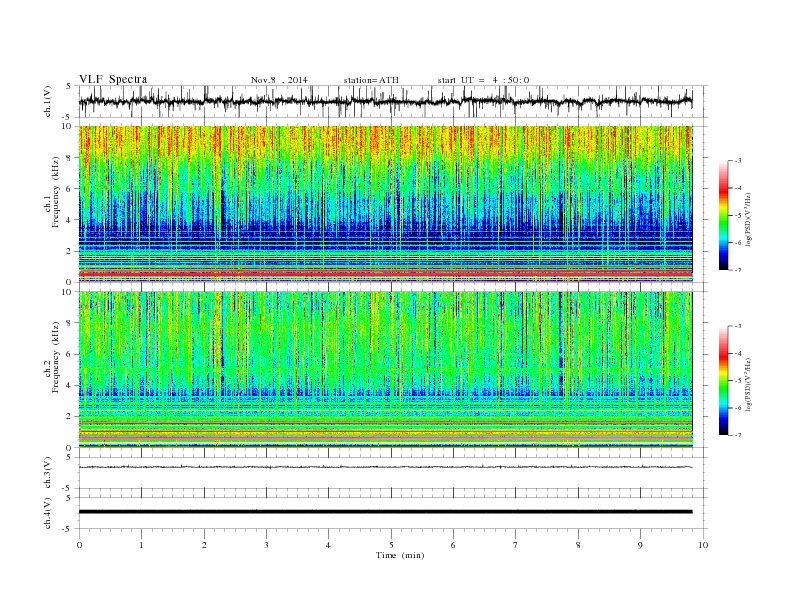Click the "-3" label on ch.1 color bar
This screenshot has height=612, width=792.
pyautogui.click(x=738, y=161)
